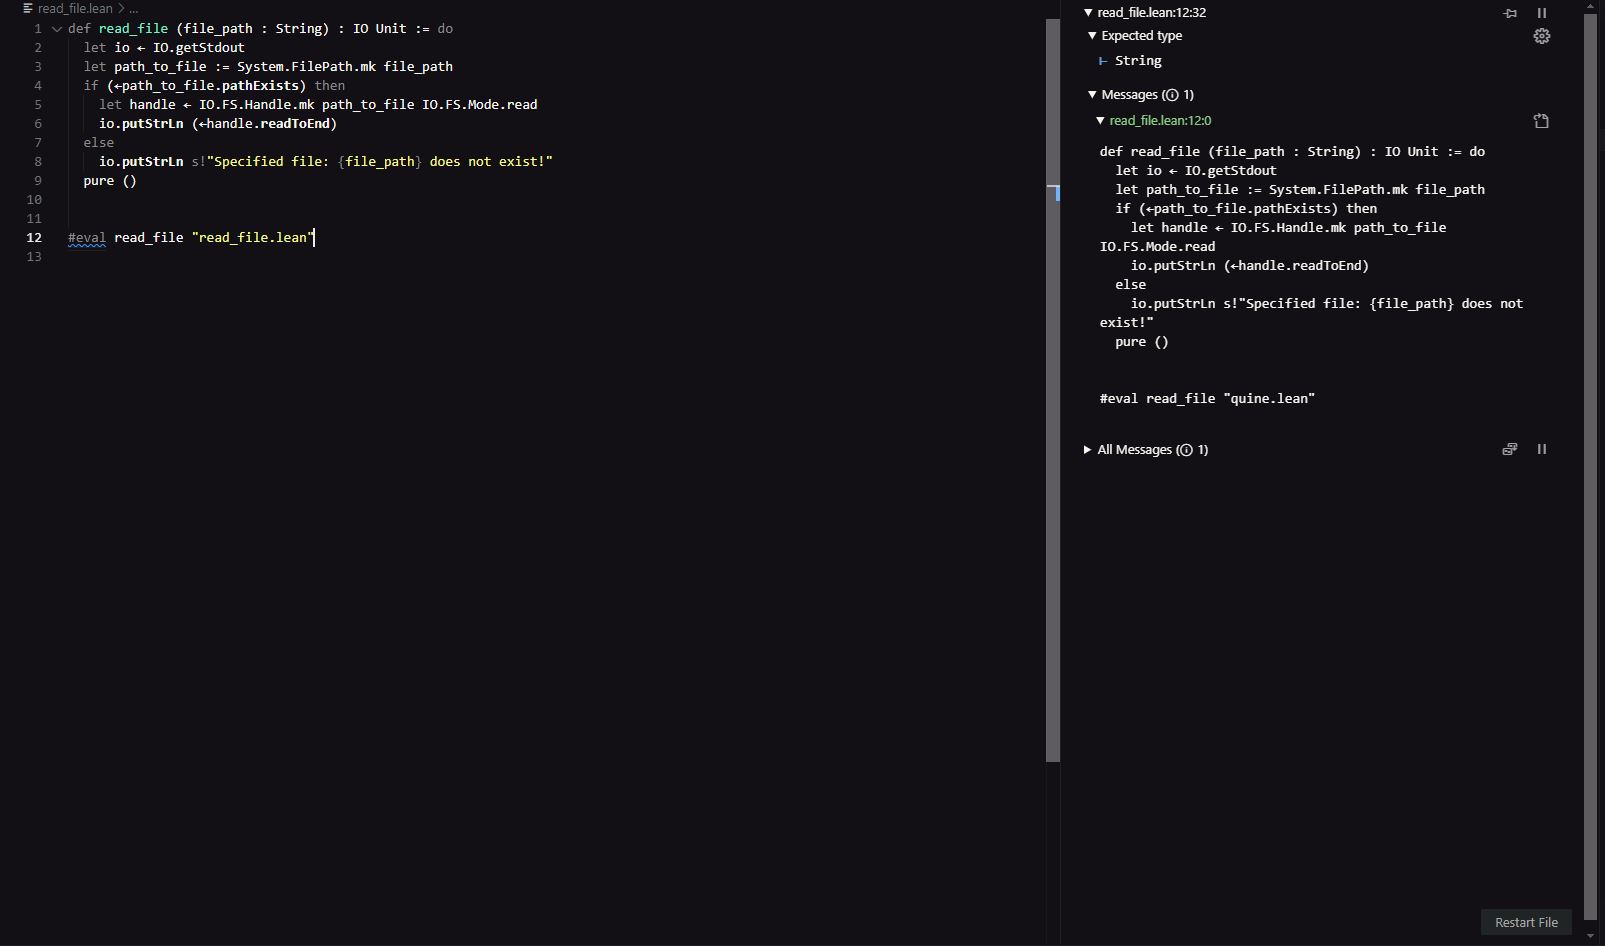Click the else keyword on line 7
The image size is (1605, 946).
[x=99, y=143]
